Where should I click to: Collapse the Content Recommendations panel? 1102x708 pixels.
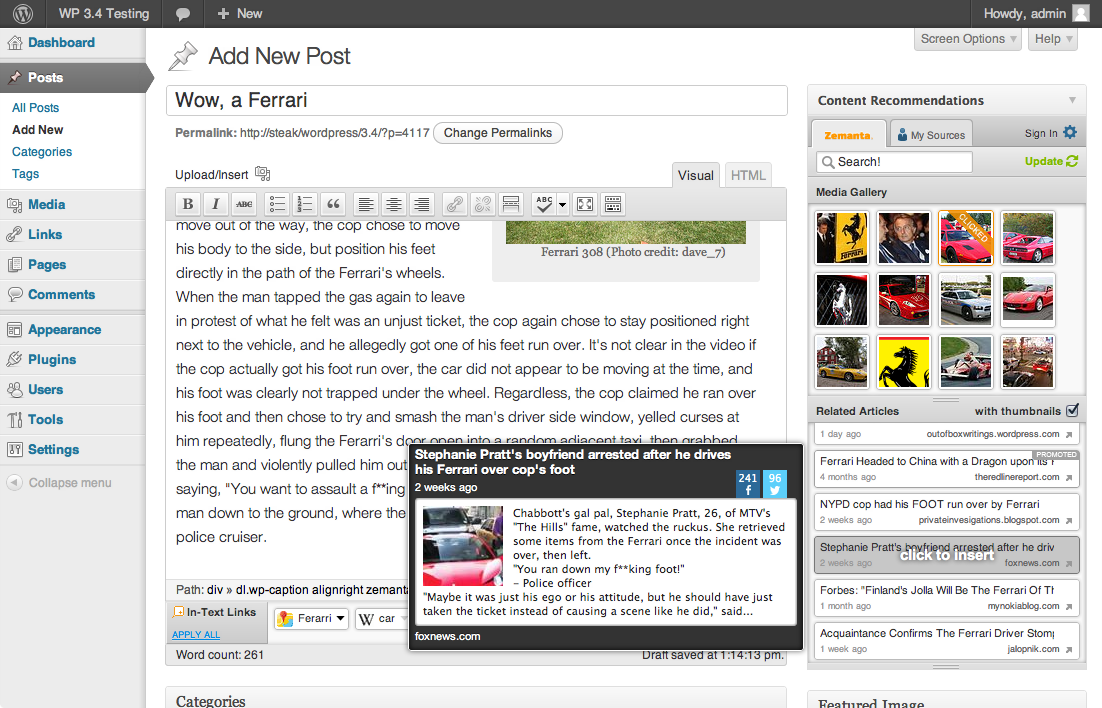[x=1072, y=101]
